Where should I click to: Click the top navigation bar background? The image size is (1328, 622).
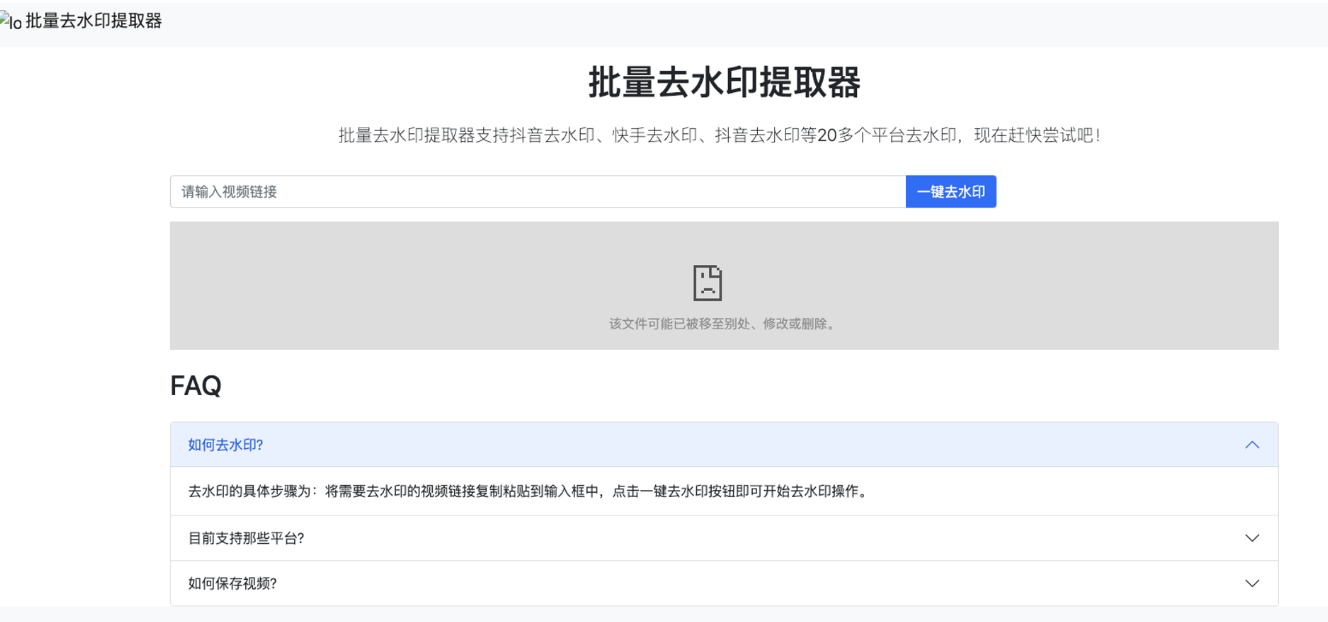coord(700,22)
